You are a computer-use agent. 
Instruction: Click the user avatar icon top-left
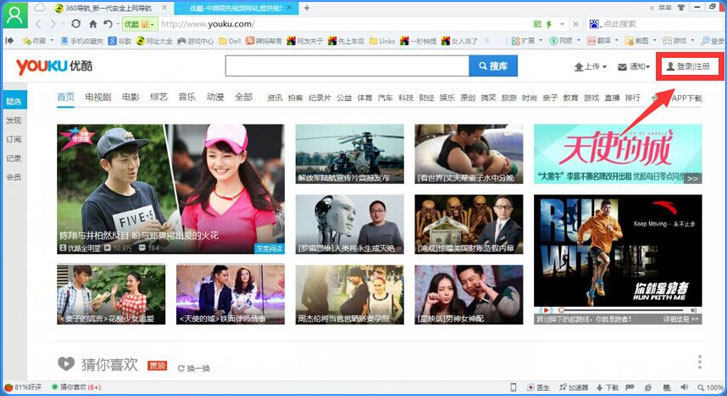point(15,15)
